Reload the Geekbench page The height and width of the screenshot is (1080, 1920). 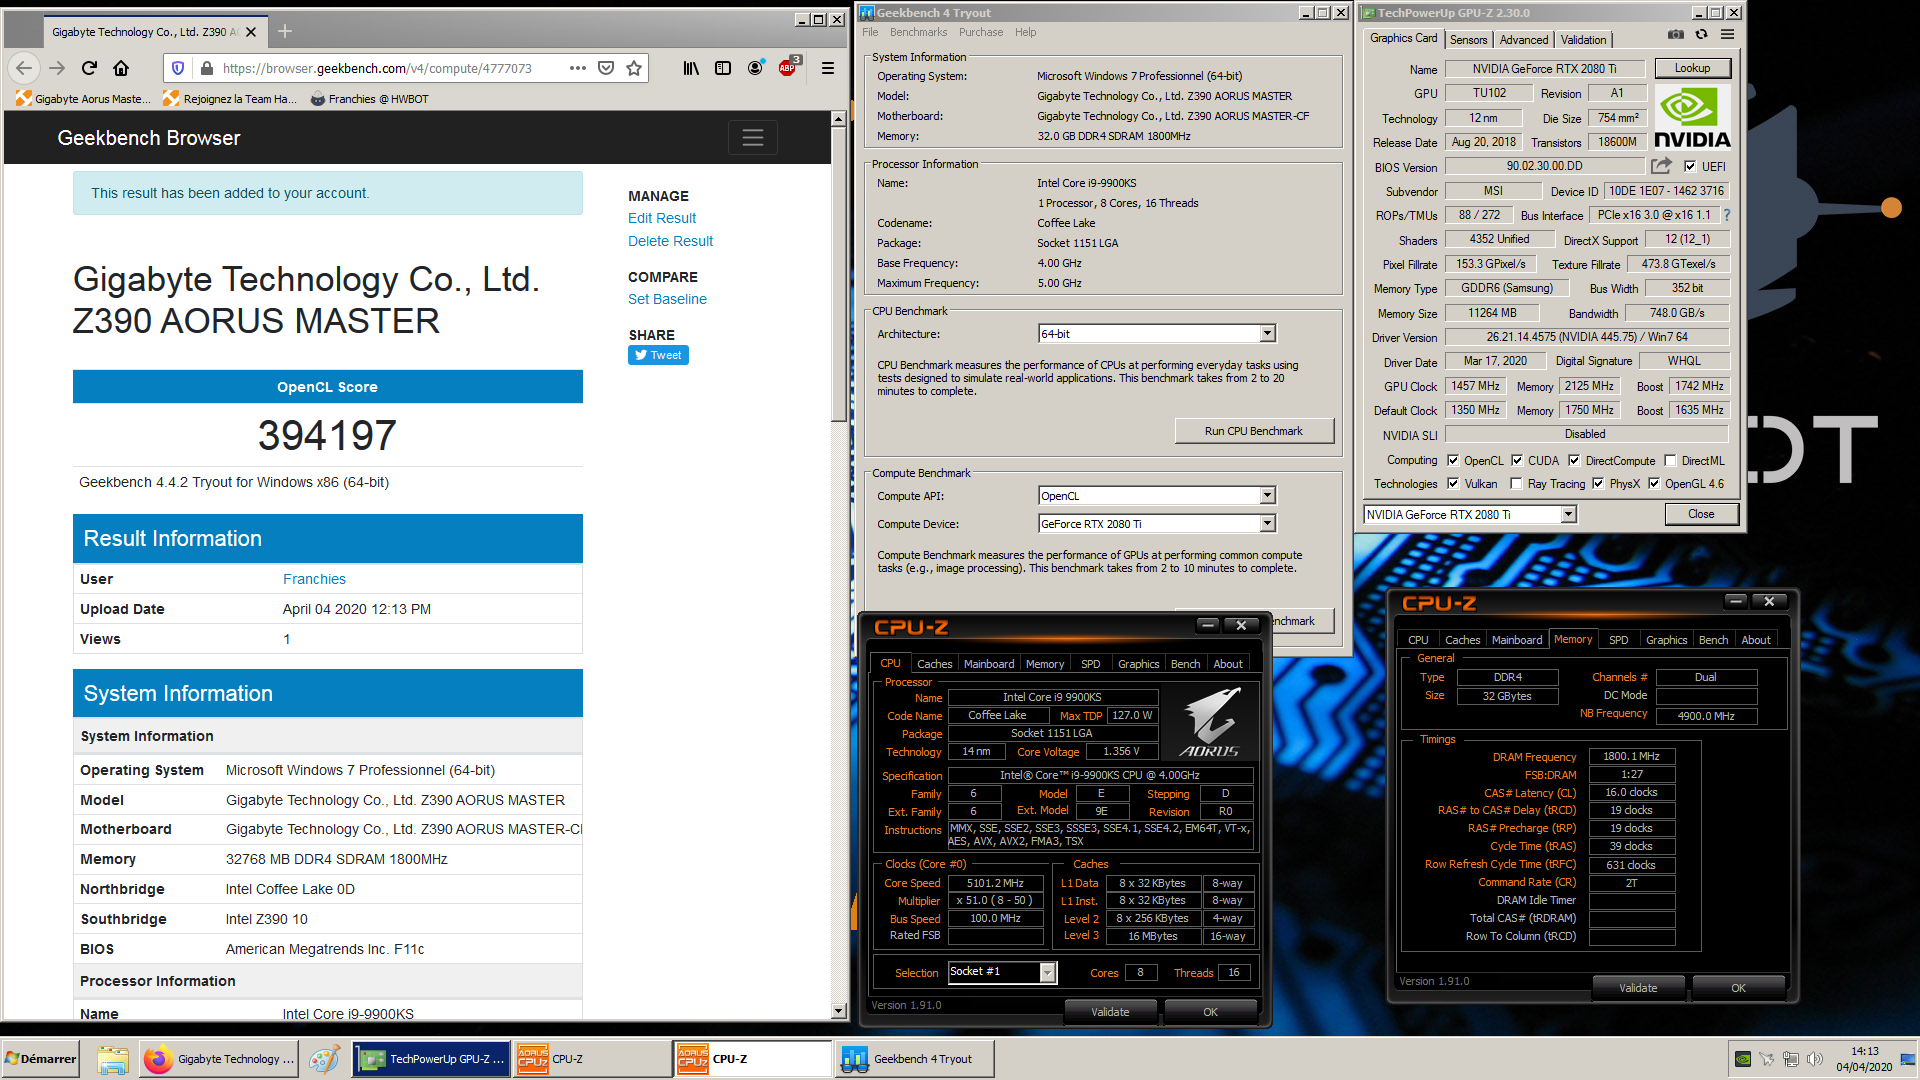pos(89,68)
